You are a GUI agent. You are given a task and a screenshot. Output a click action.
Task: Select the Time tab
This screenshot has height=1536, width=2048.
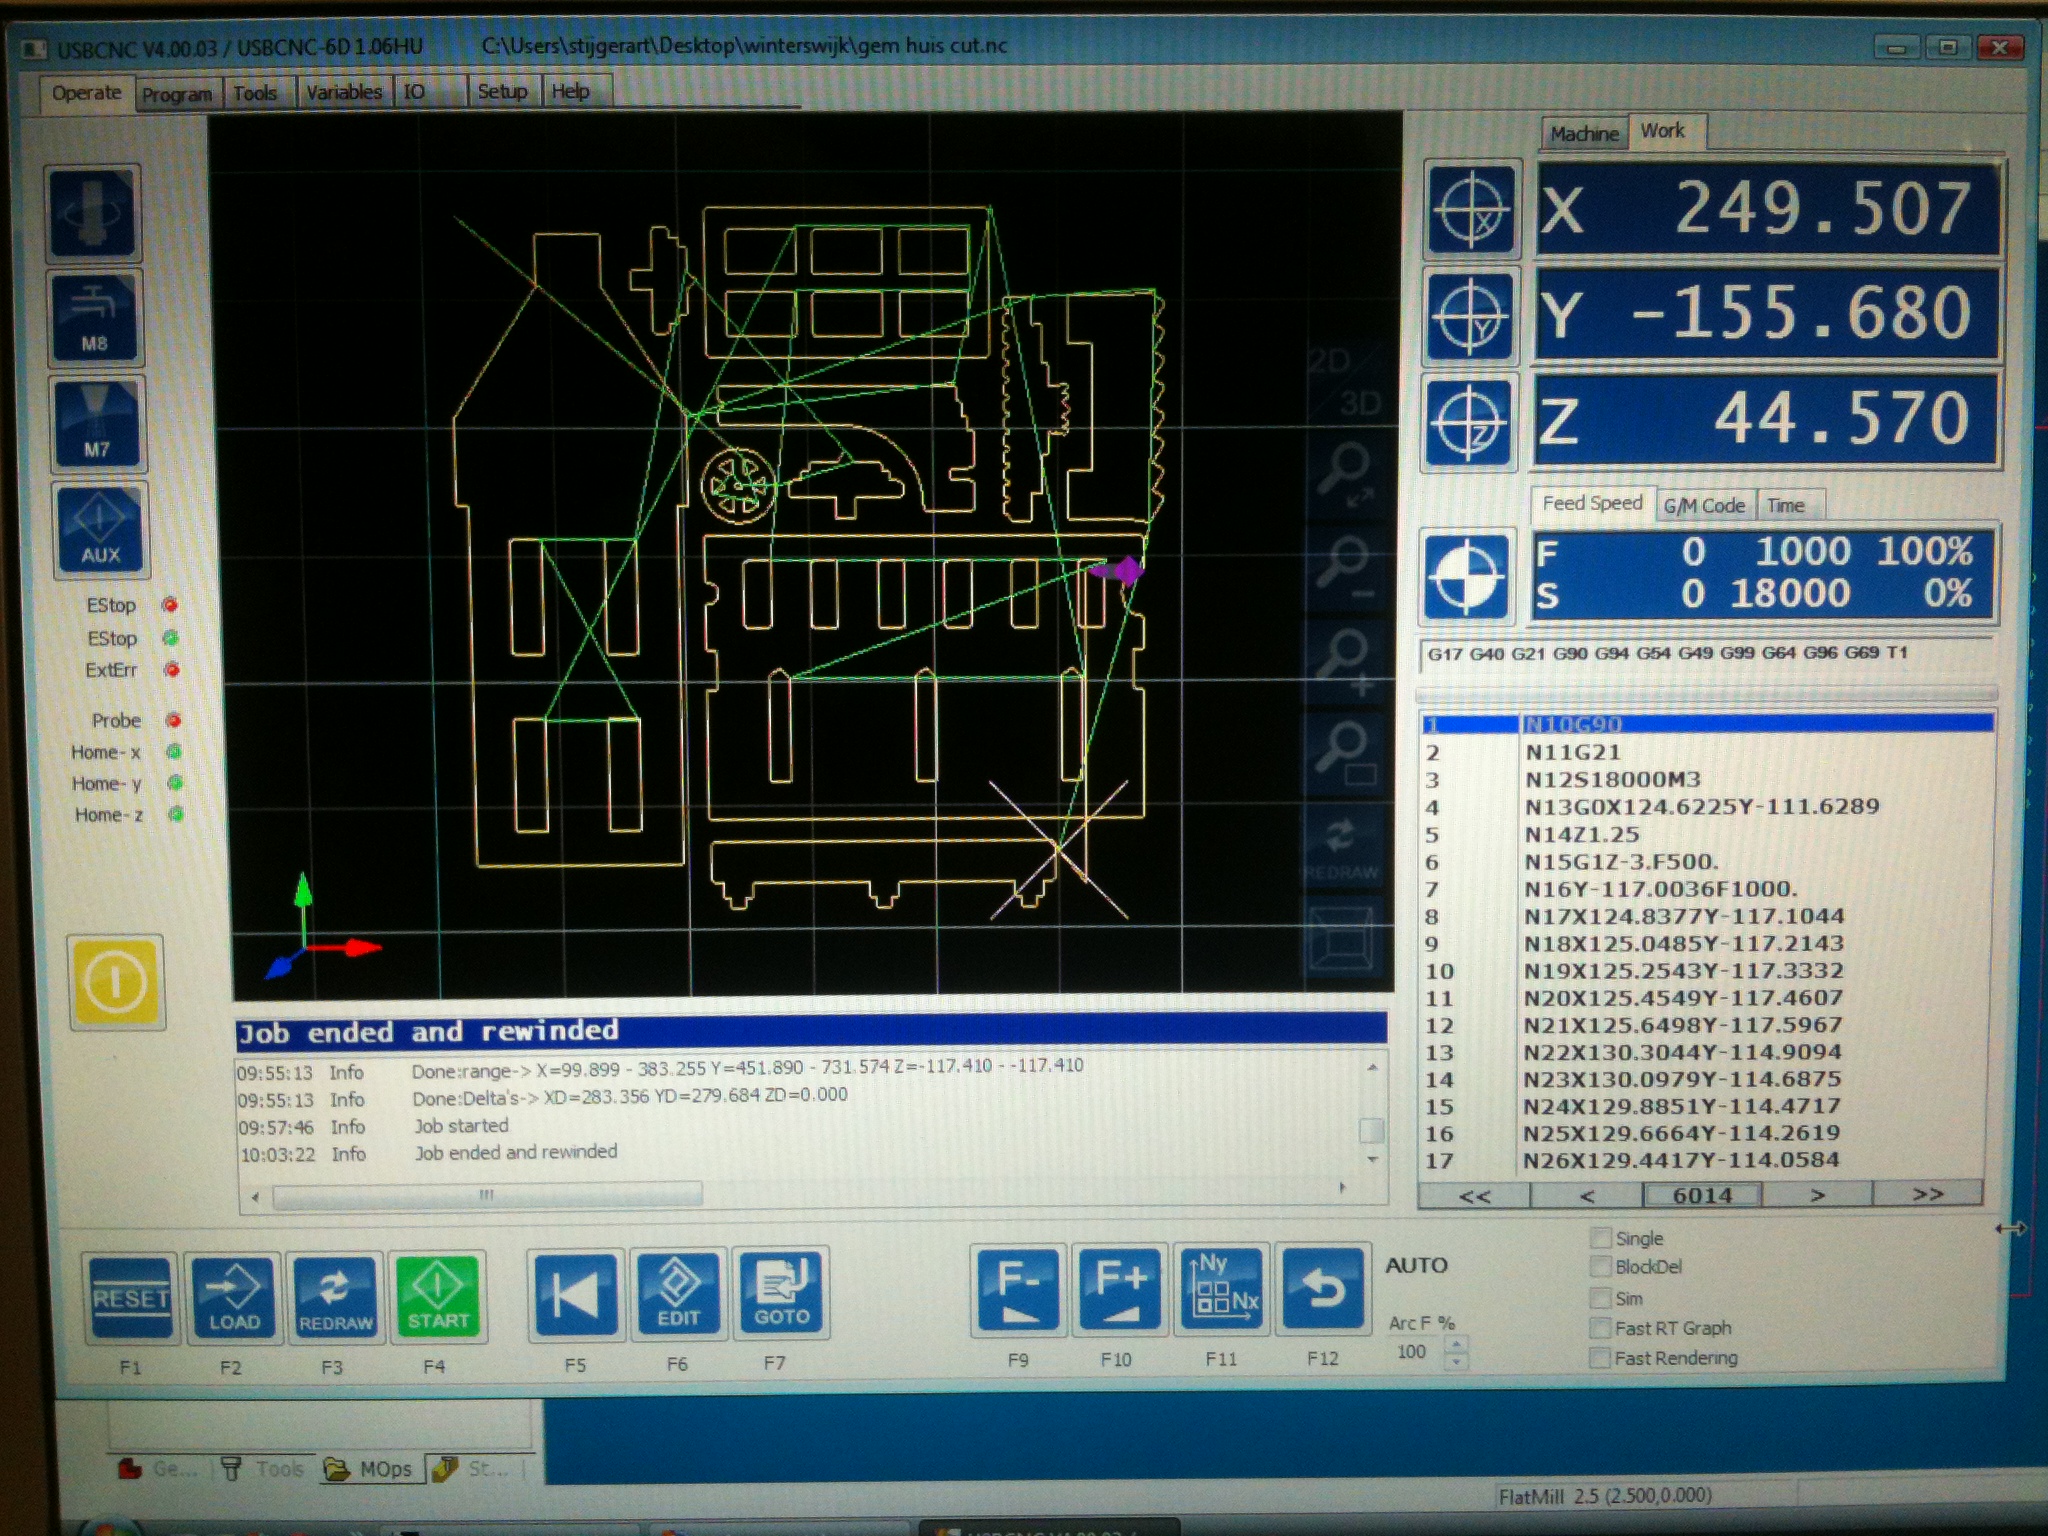pos(1786,506)
